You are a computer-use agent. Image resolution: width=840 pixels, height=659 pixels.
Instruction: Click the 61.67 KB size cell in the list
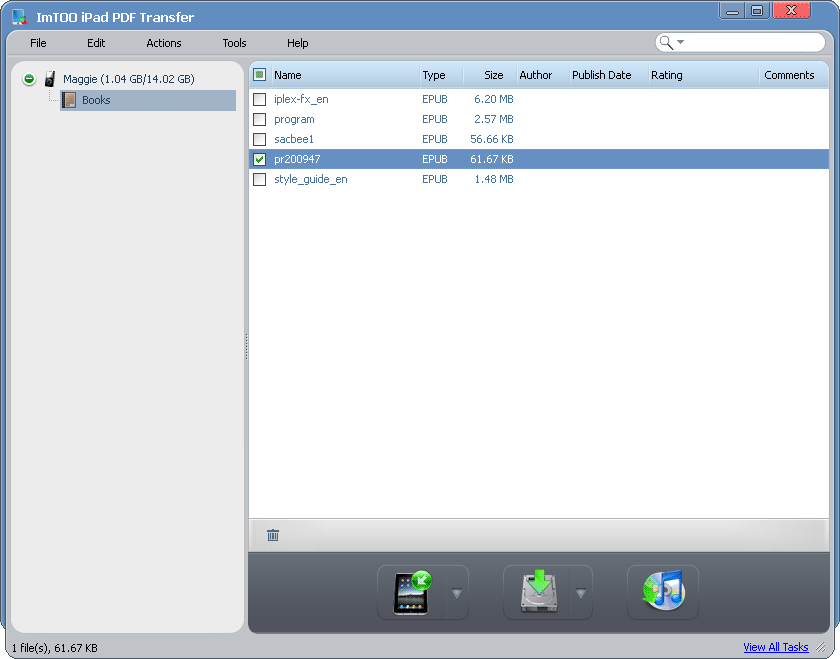[492, 159]
